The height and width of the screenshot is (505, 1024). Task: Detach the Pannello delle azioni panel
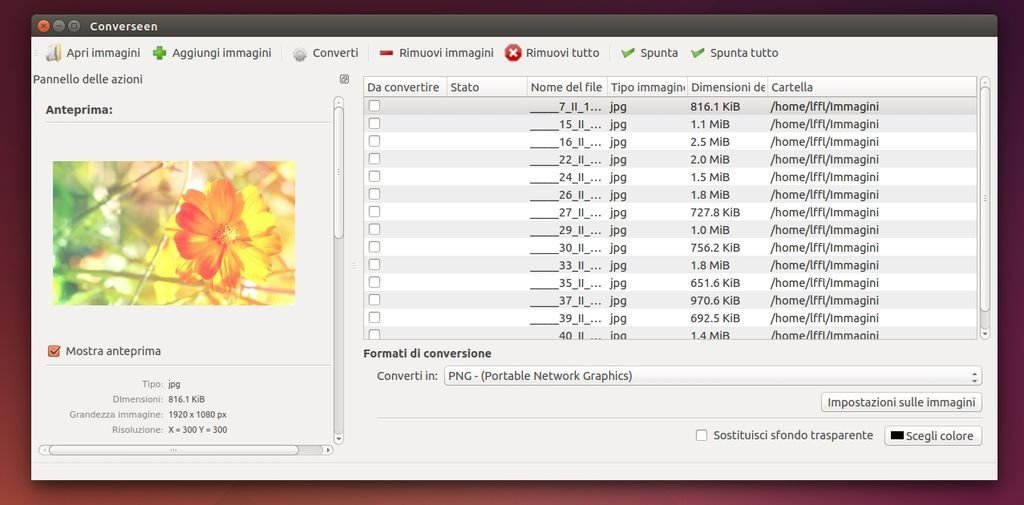pos(344,79)
